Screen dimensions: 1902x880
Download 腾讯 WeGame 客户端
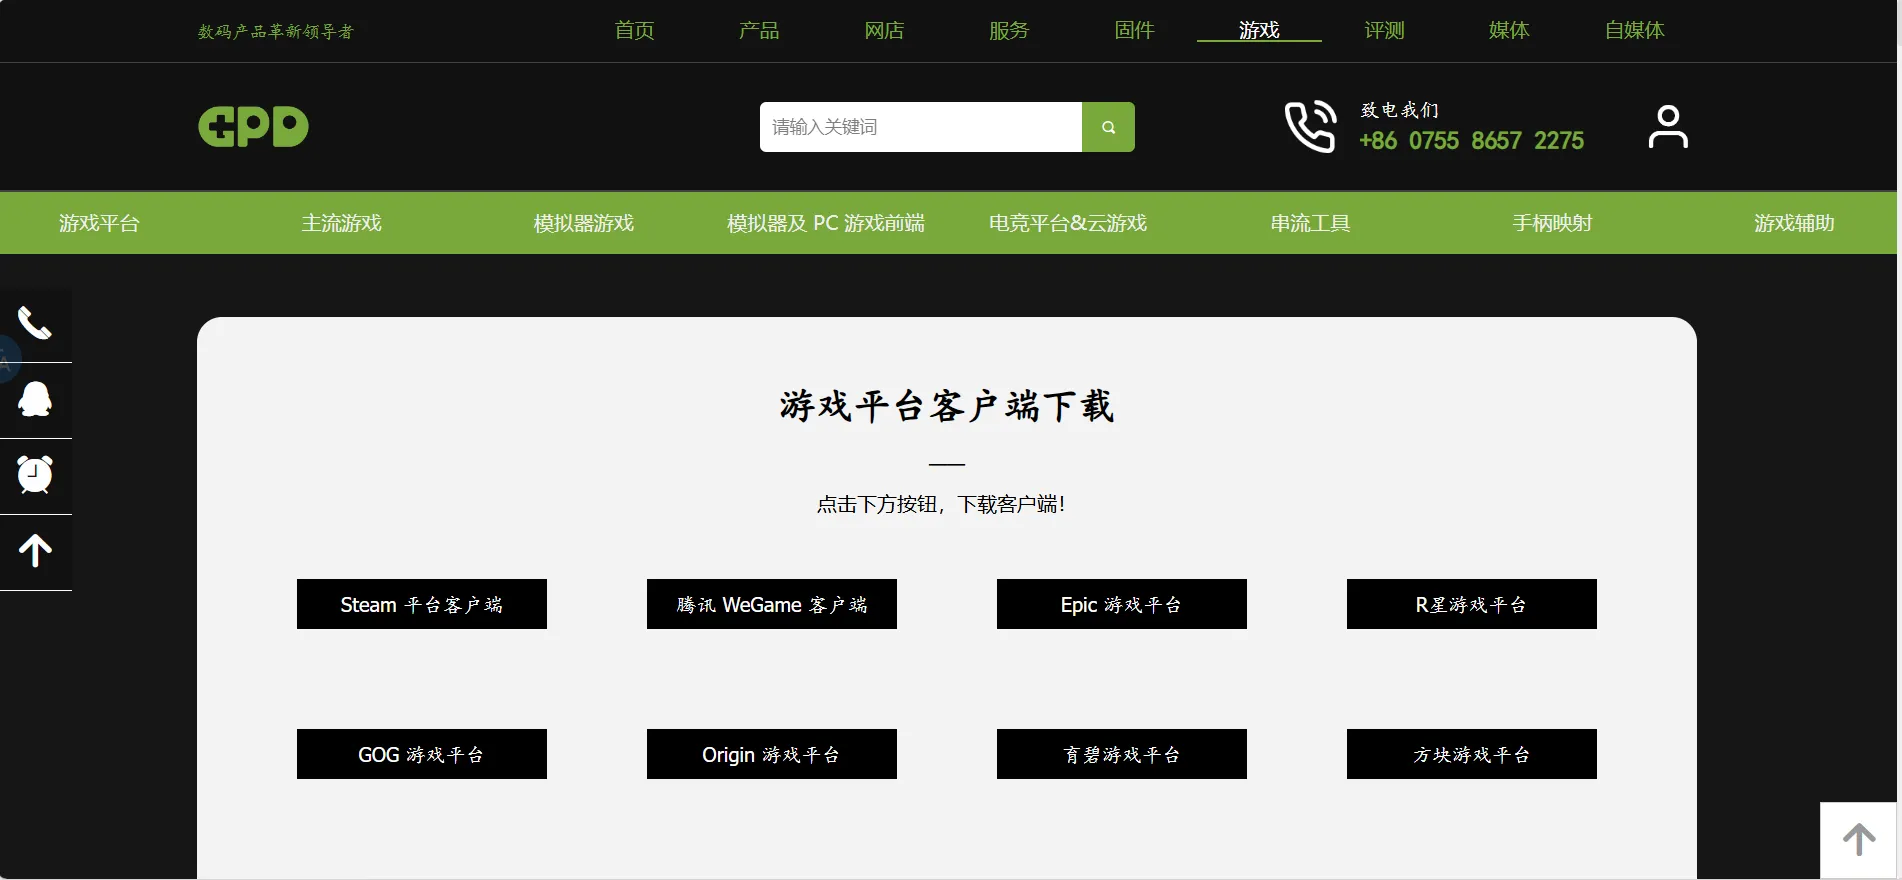coord(772,604)
